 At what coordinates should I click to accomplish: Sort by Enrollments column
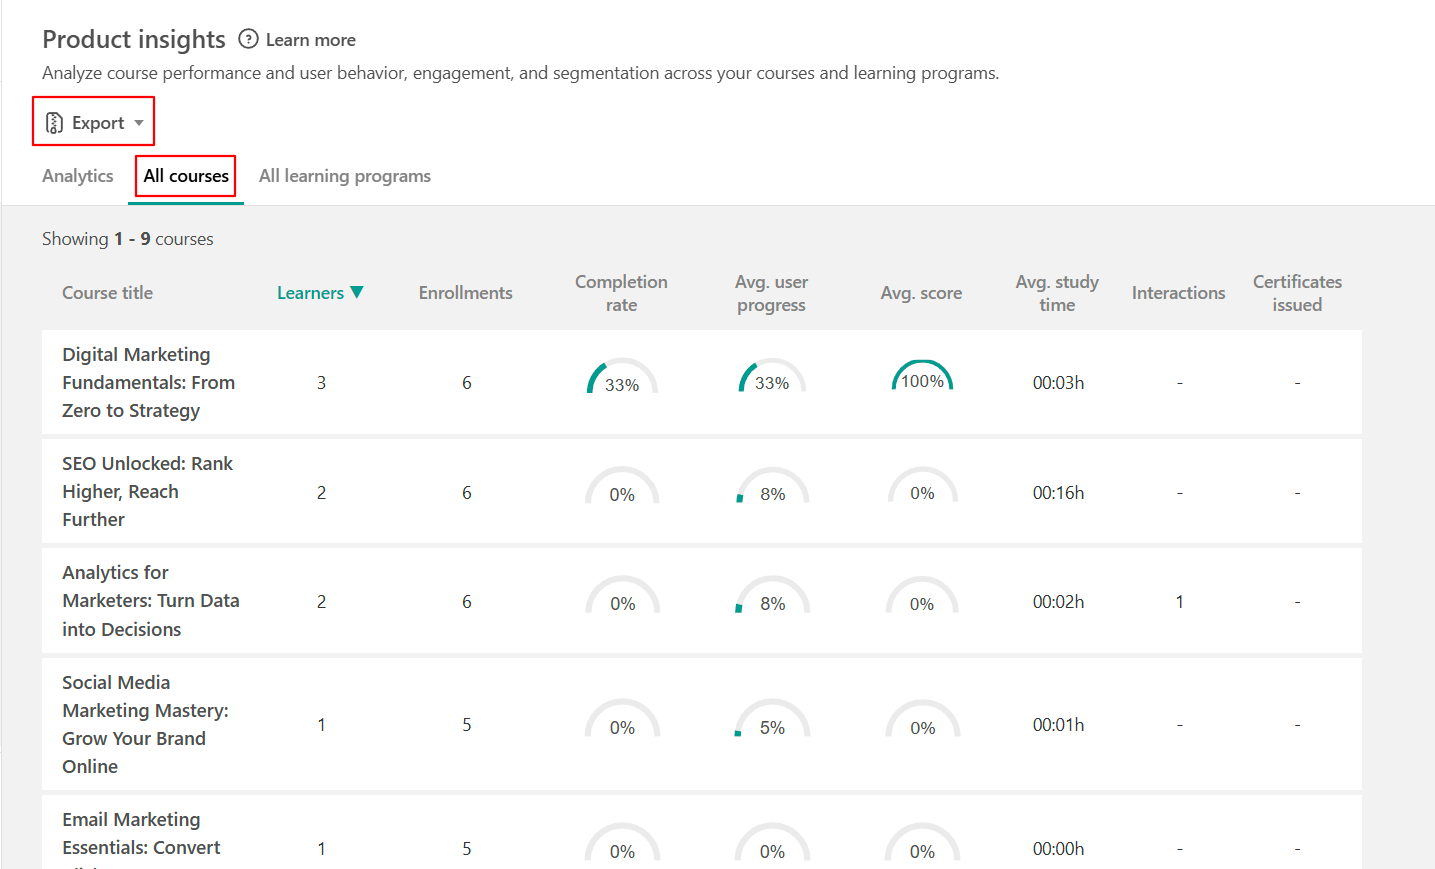[x=466, y=293]
